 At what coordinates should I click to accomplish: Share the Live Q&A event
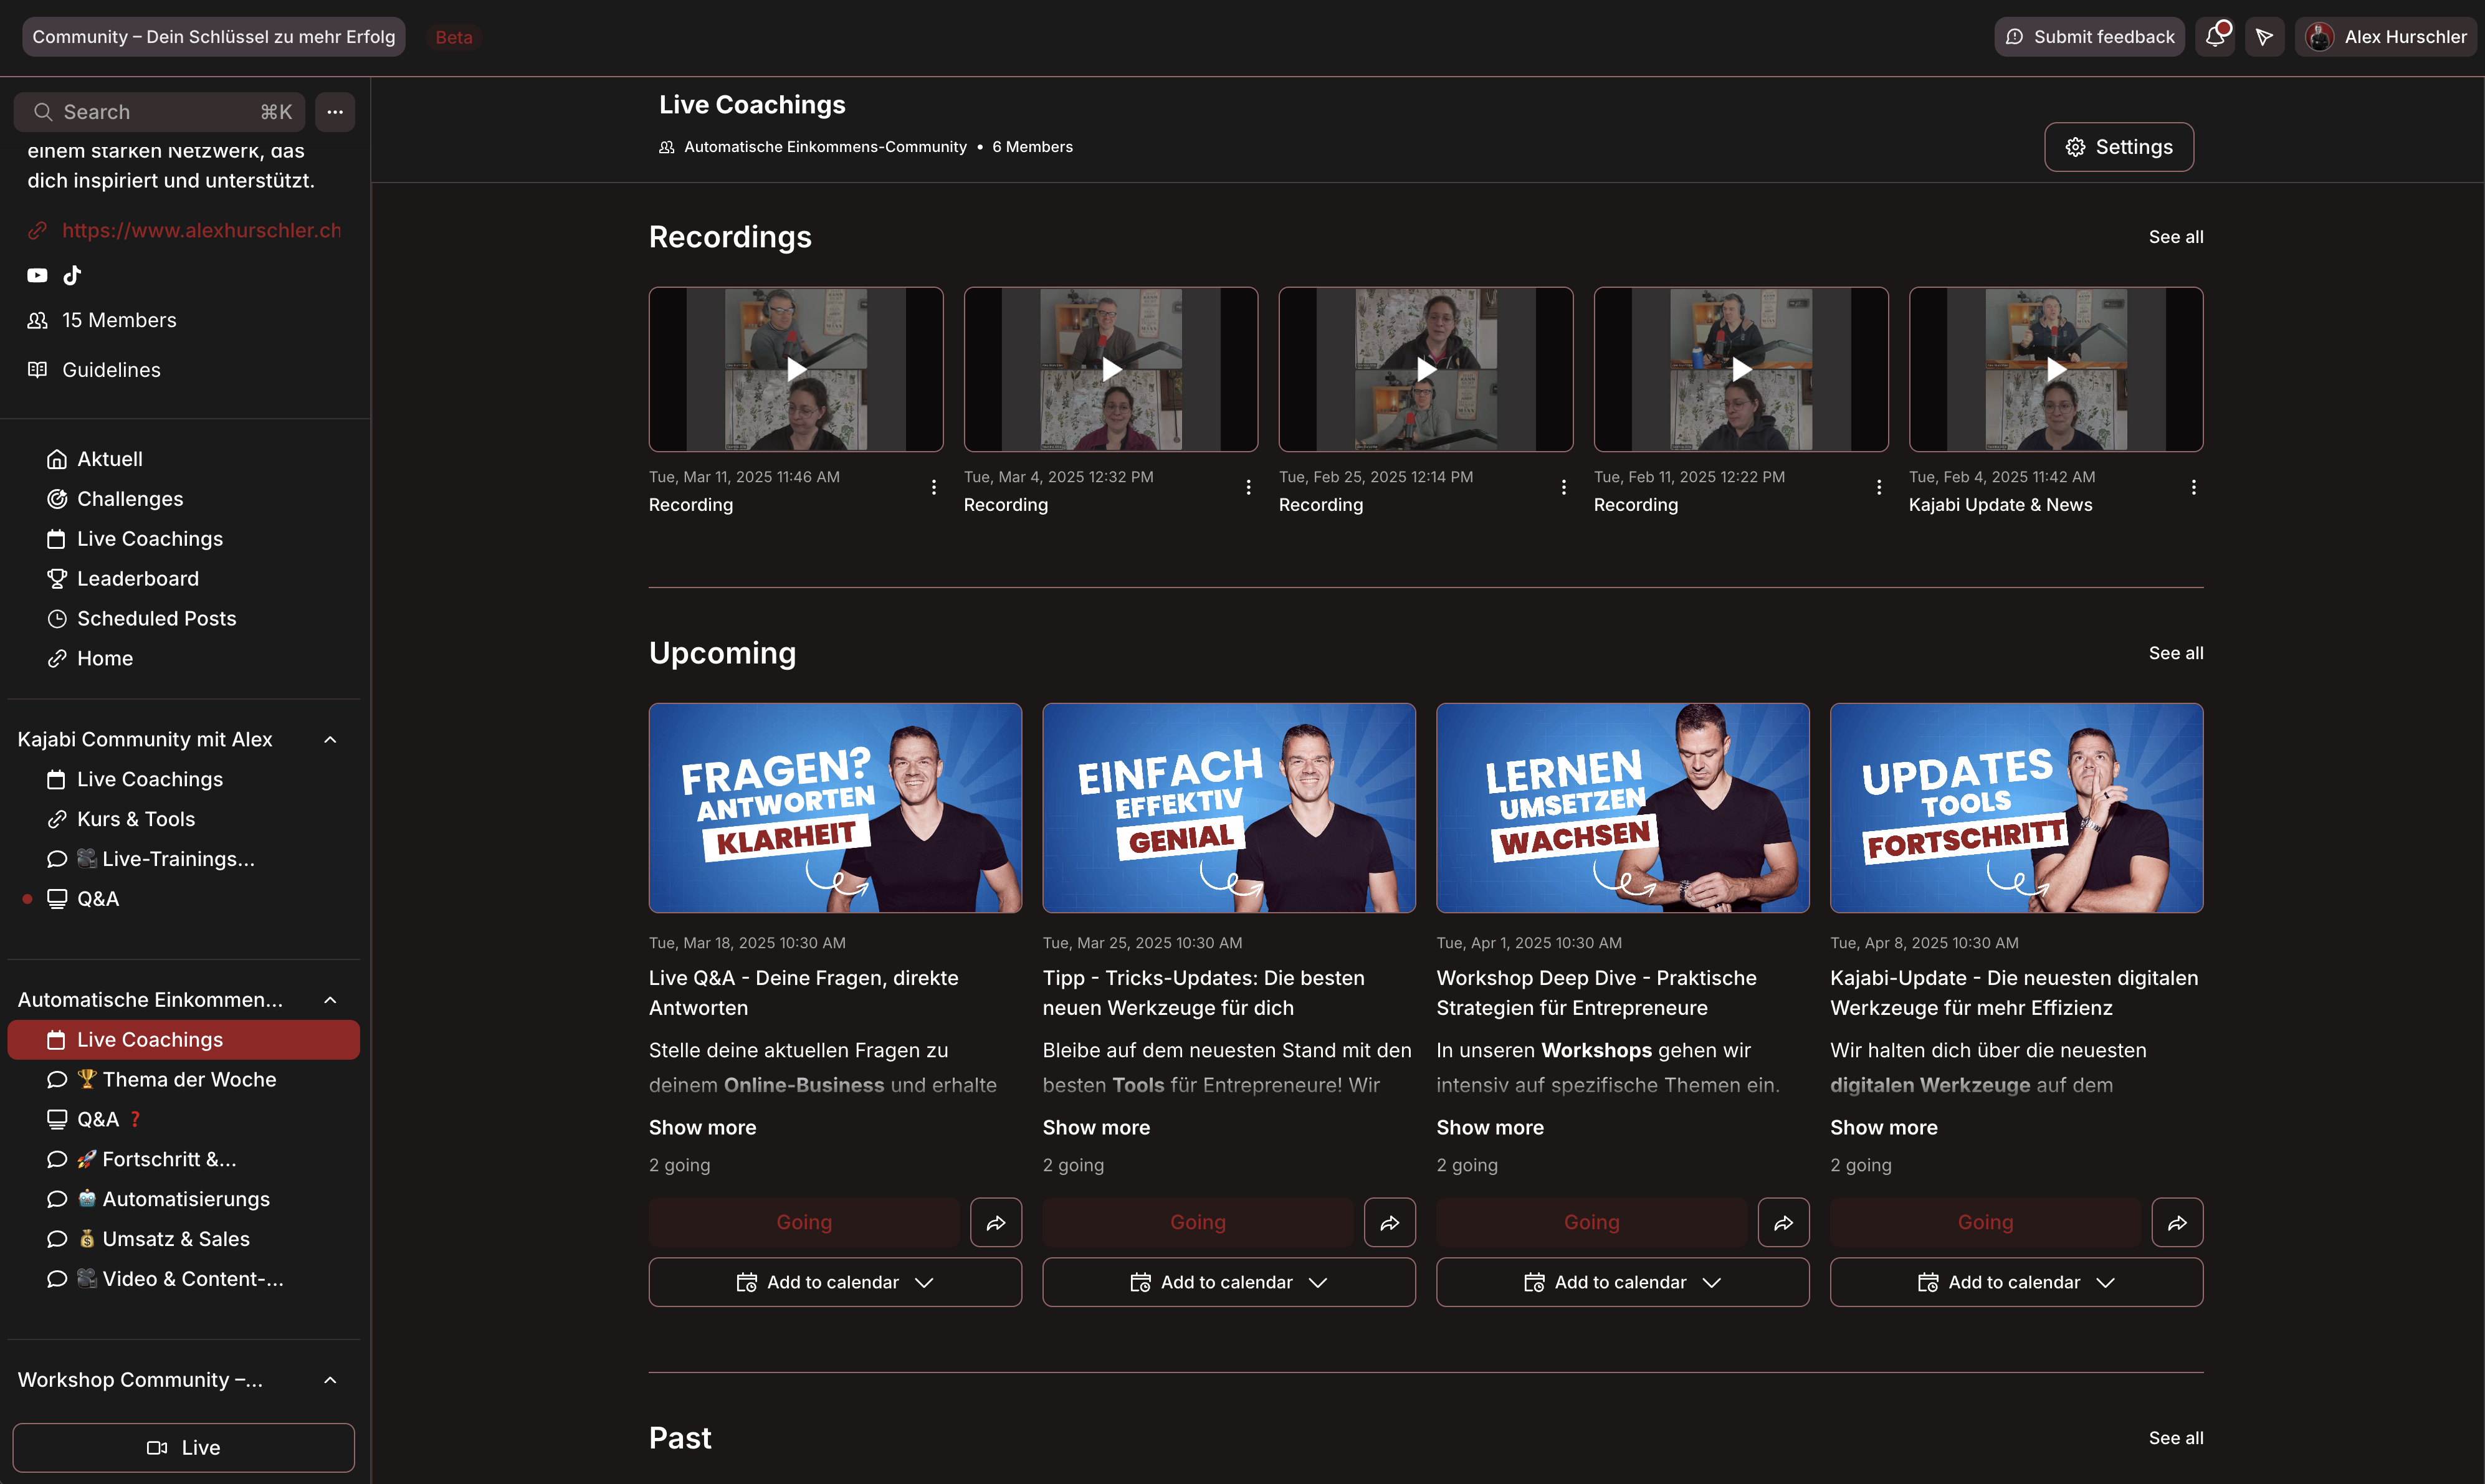pos(995,1222)
